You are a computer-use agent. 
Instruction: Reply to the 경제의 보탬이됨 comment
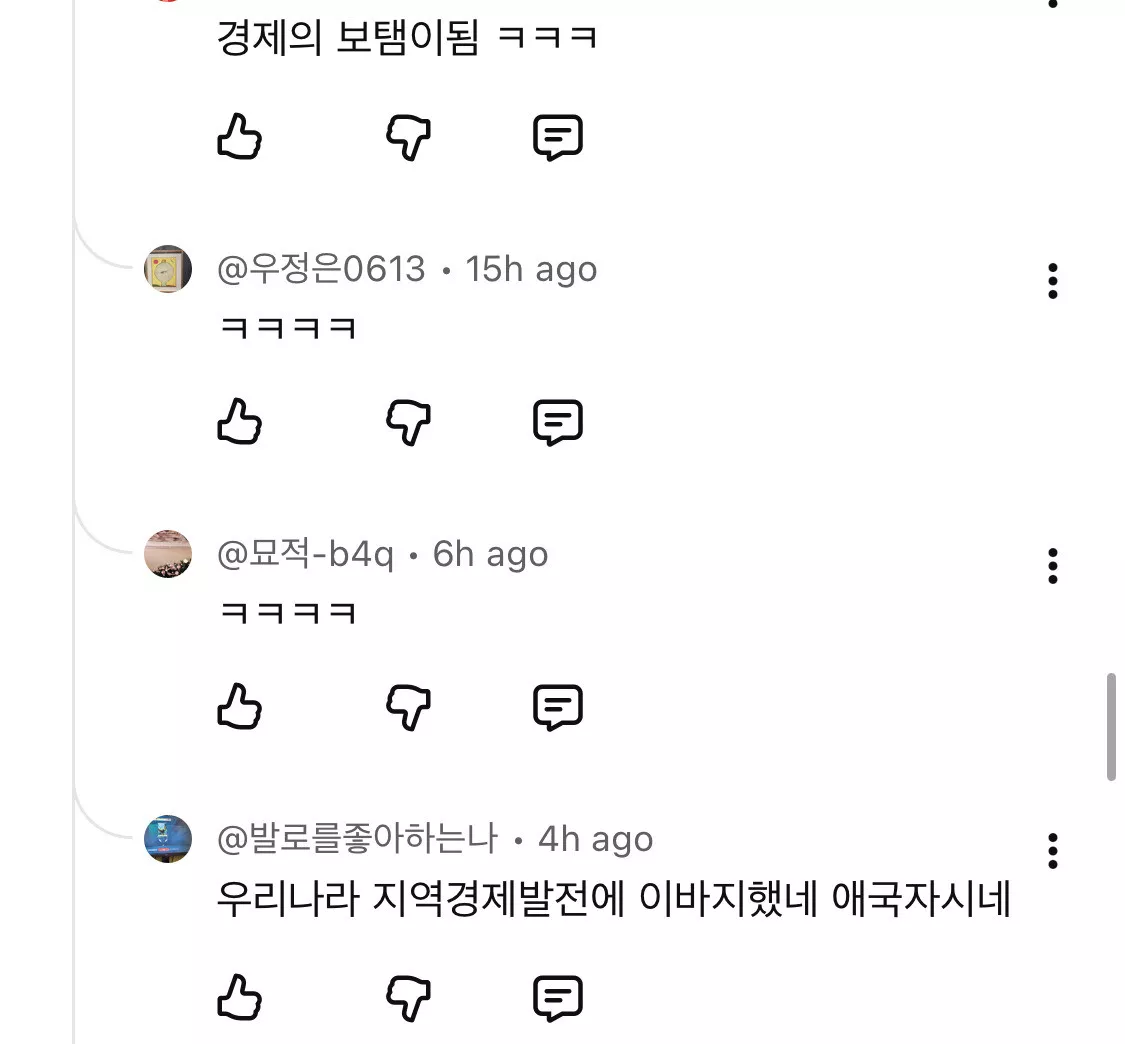pyautogui.click(x=557, y=137)
